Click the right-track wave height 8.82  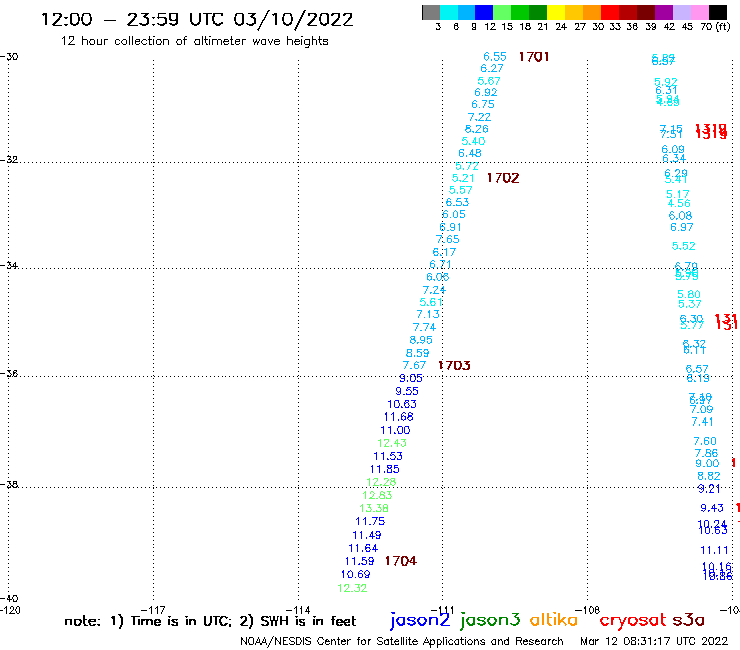(x=709, y=476)
